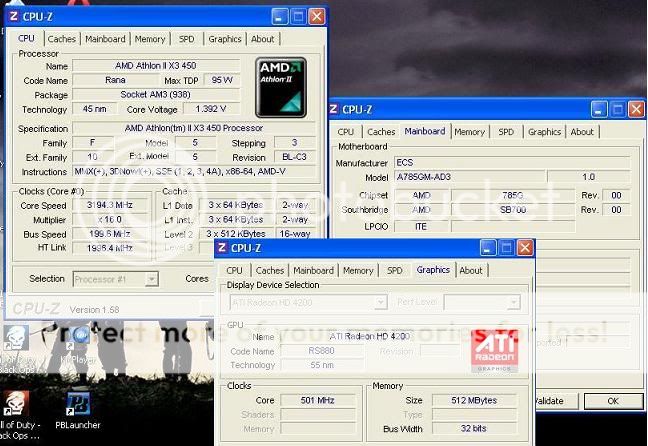The image size is (648, 446).
Task: Open About tab in the Graphics window
Action: click(471, 270)
